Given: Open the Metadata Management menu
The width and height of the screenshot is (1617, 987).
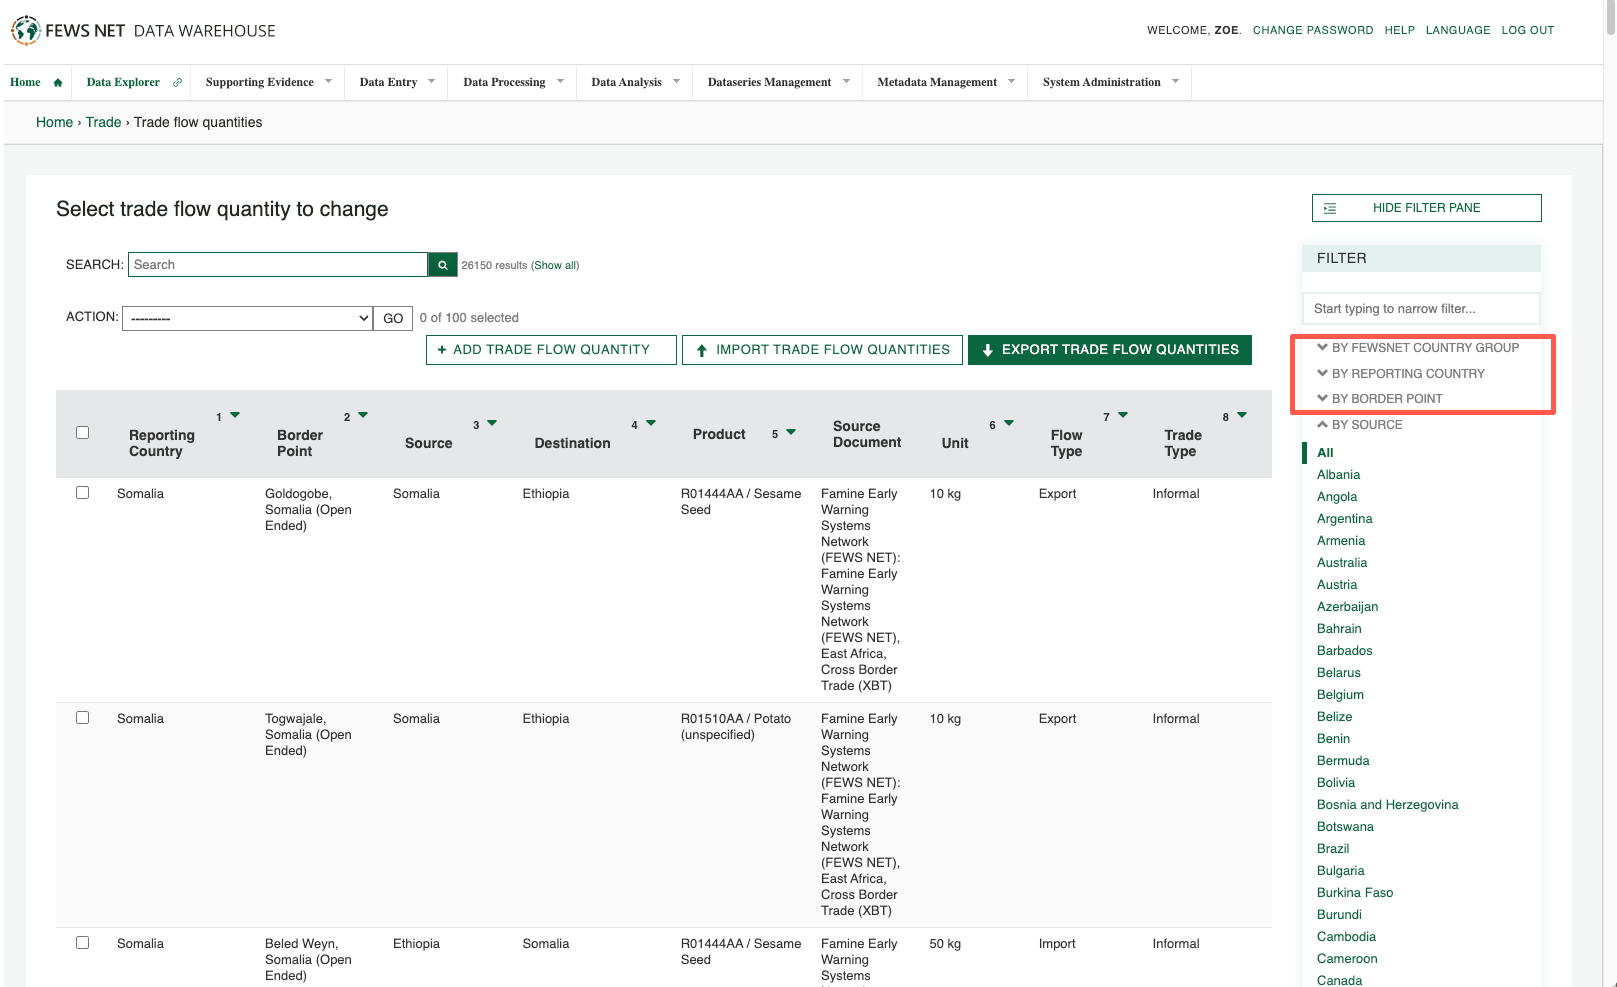Looking at the screenshot, I should click(x=941, y=81).
